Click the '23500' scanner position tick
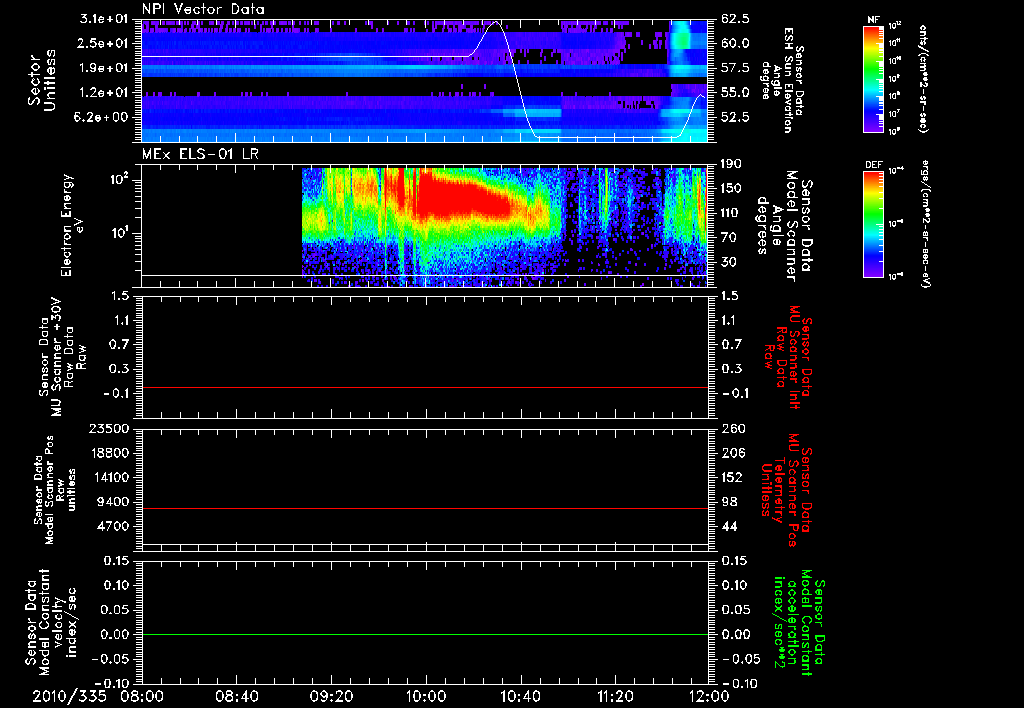 pos(110,428)
